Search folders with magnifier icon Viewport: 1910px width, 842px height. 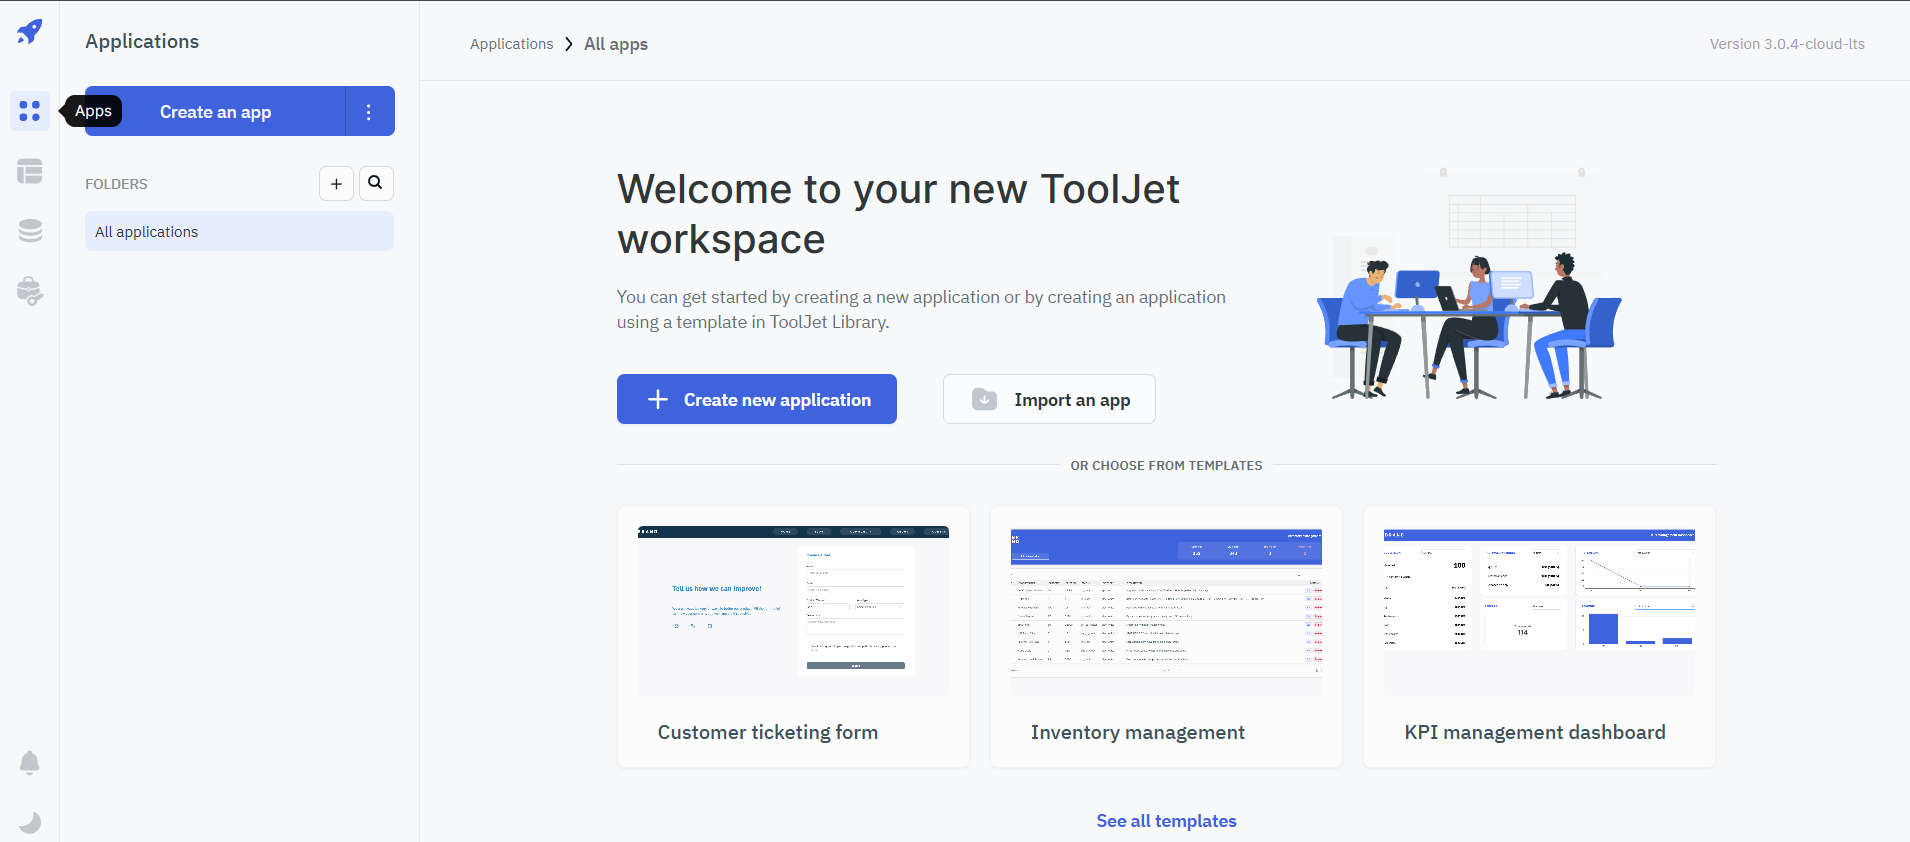[376, 183]
